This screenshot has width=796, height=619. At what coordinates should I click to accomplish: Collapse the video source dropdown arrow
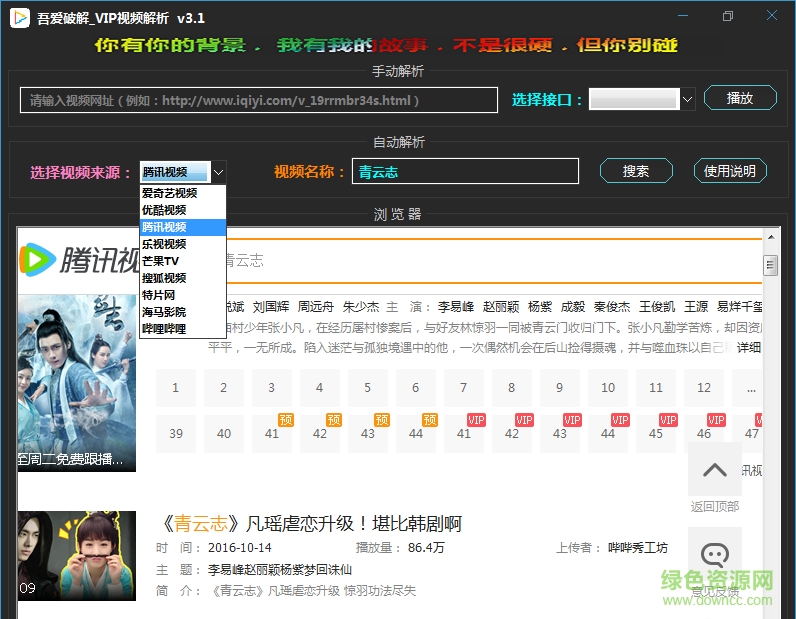coord(218,172)
